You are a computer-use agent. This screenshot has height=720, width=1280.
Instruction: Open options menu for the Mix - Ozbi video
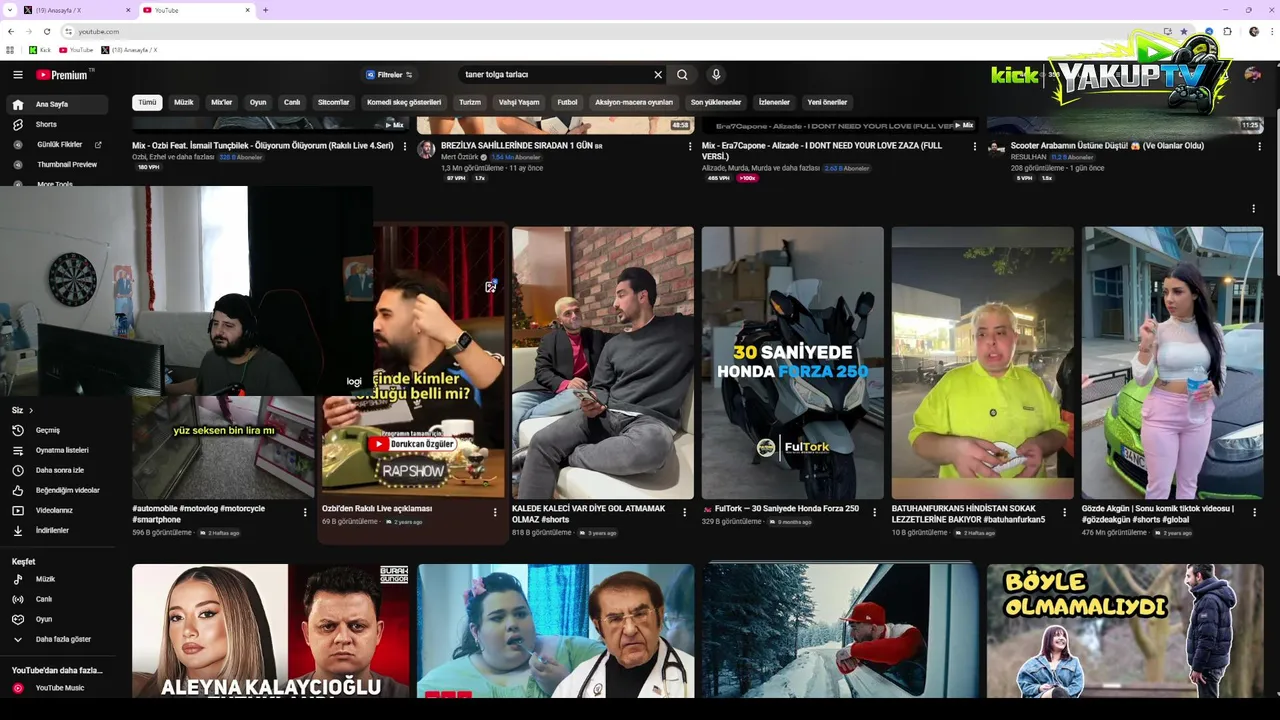405,146
